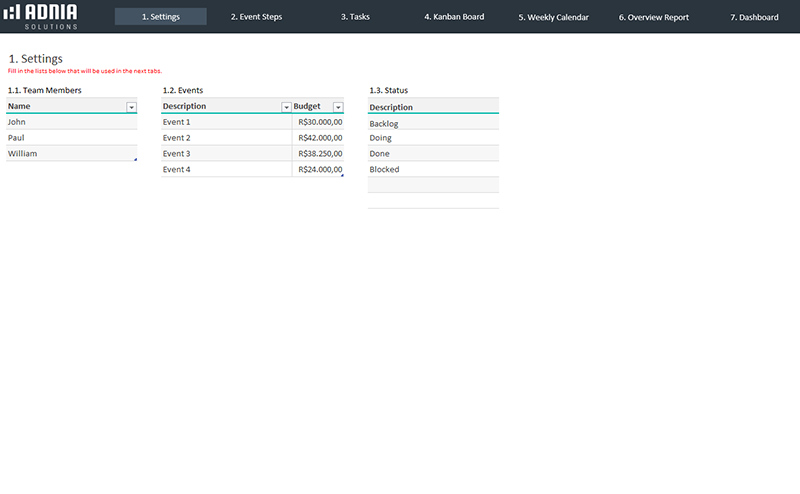Switch to the Event Steps tab

(263, 17)
